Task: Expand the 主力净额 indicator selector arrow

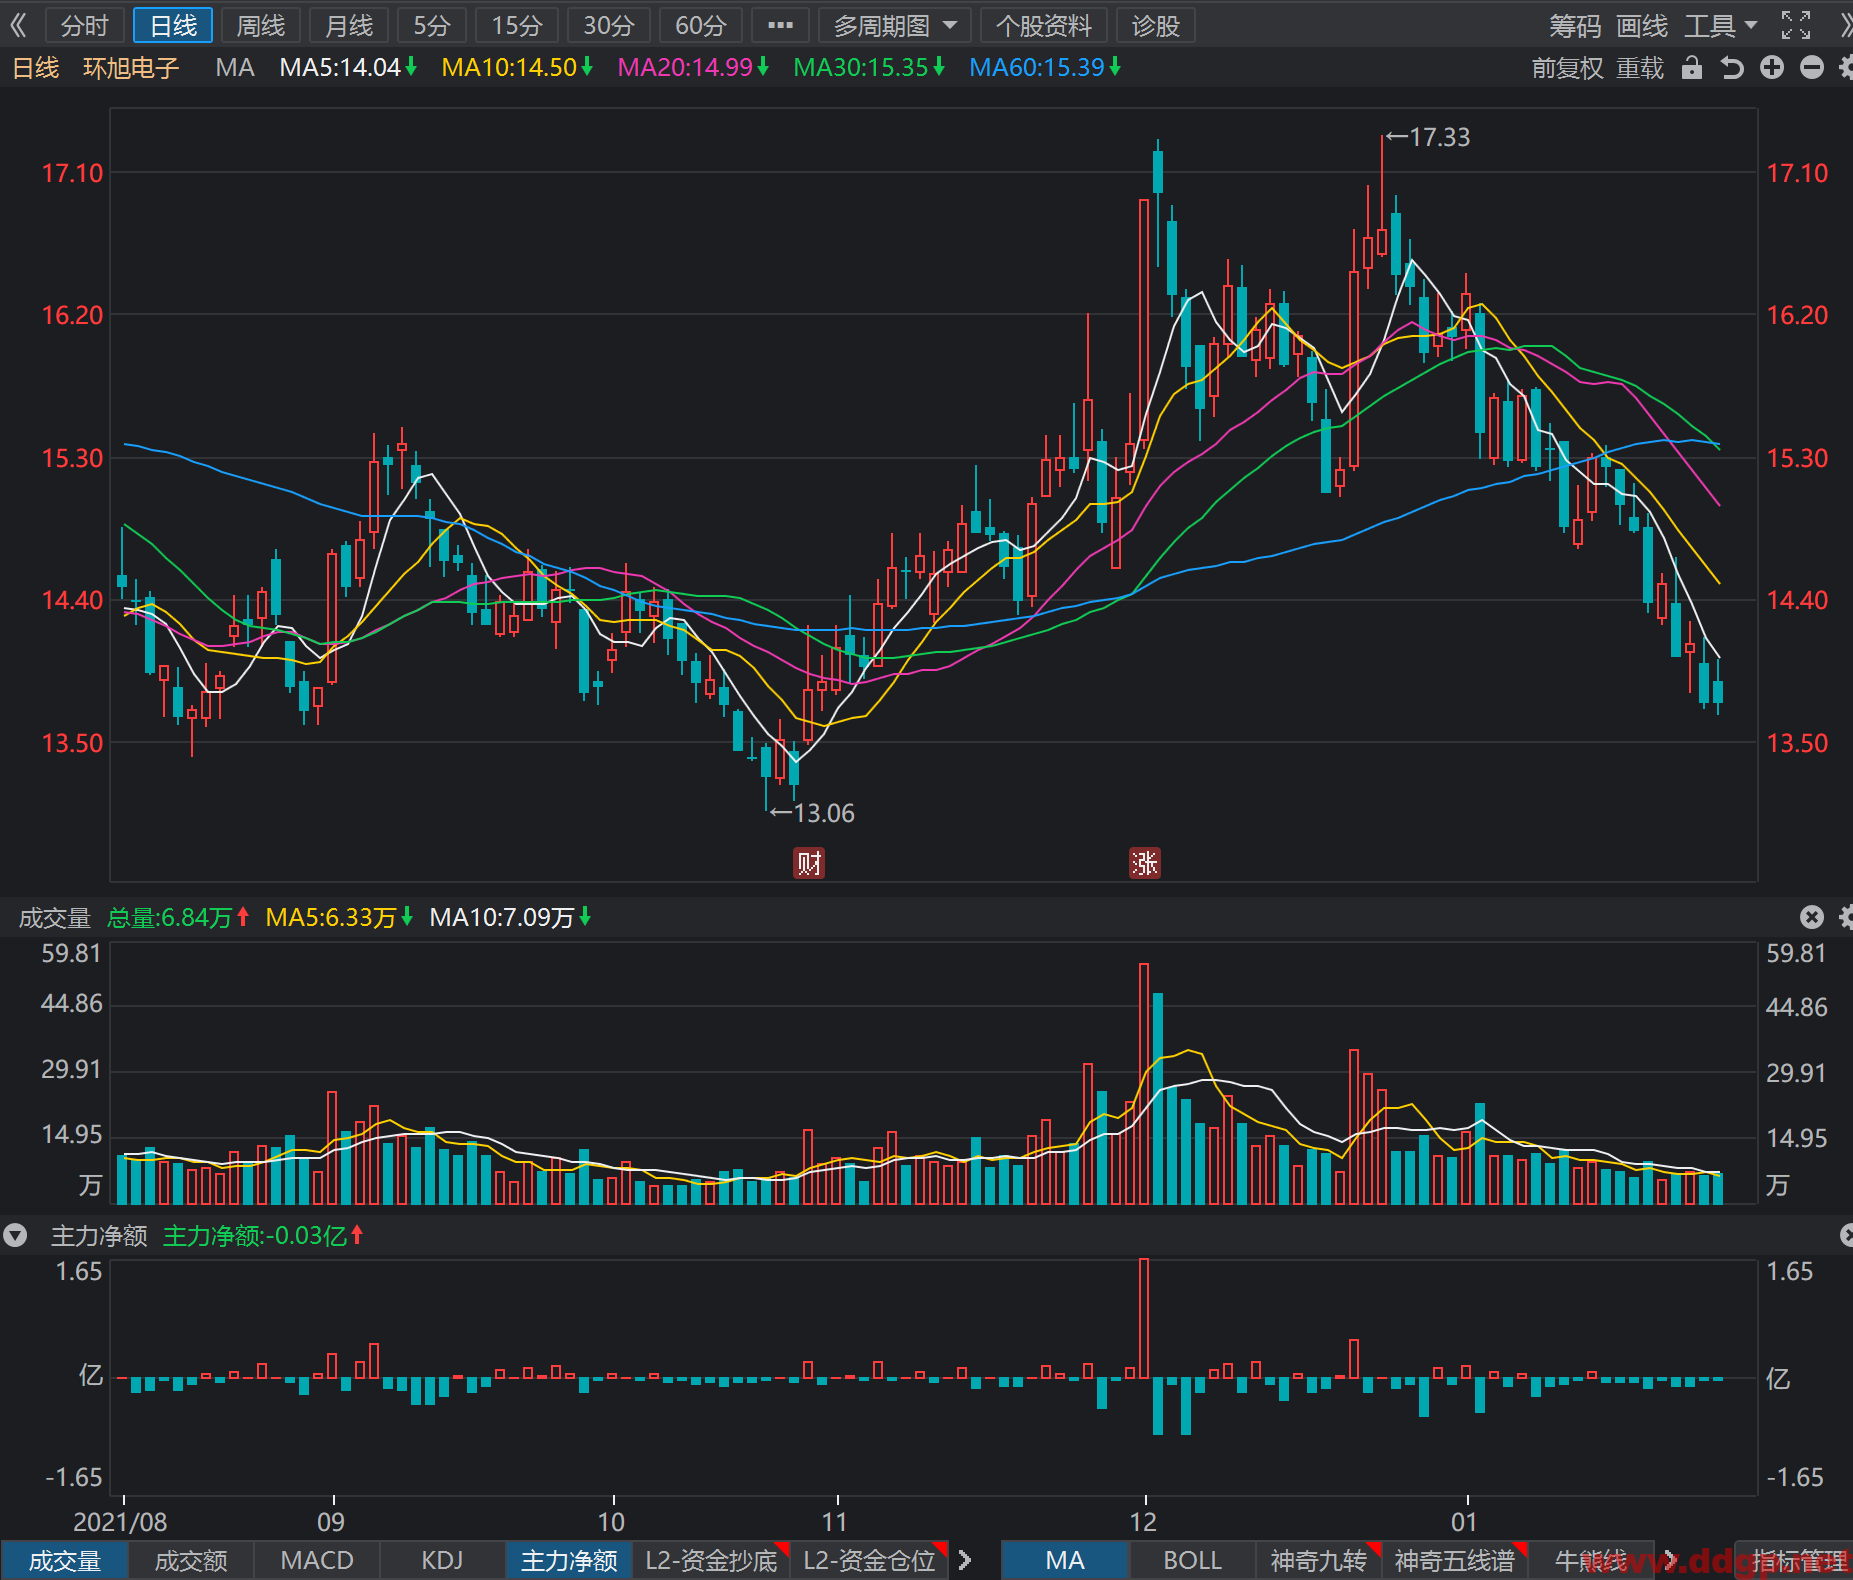Action: 15,1236
